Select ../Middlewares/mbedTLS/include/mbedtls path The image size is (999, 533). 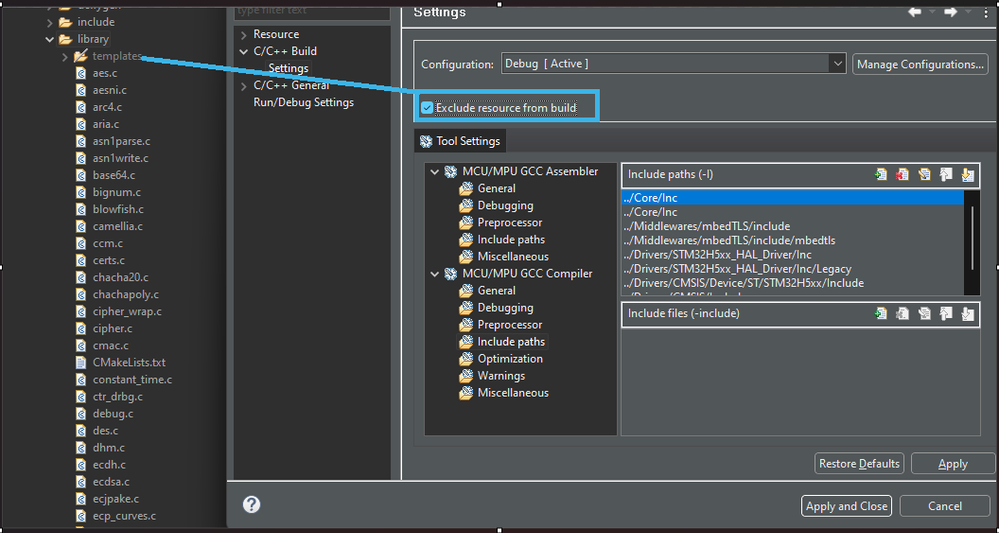pos(729,240)
